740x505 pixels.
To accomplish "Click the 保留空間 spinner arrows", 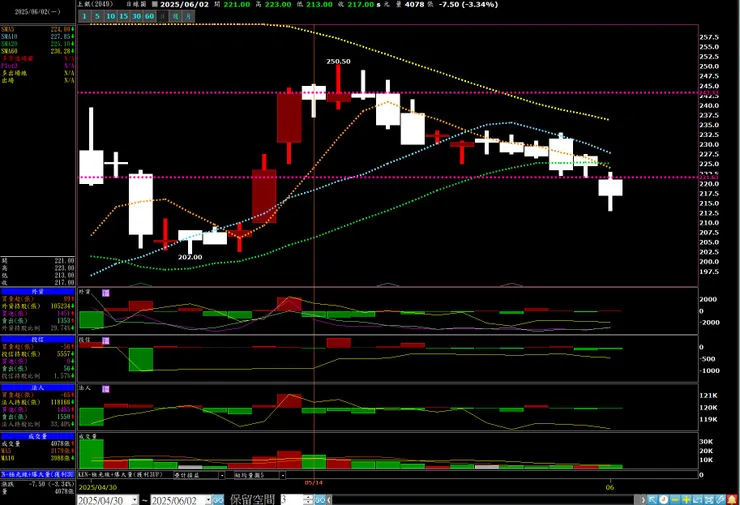I will coord(308,500).
